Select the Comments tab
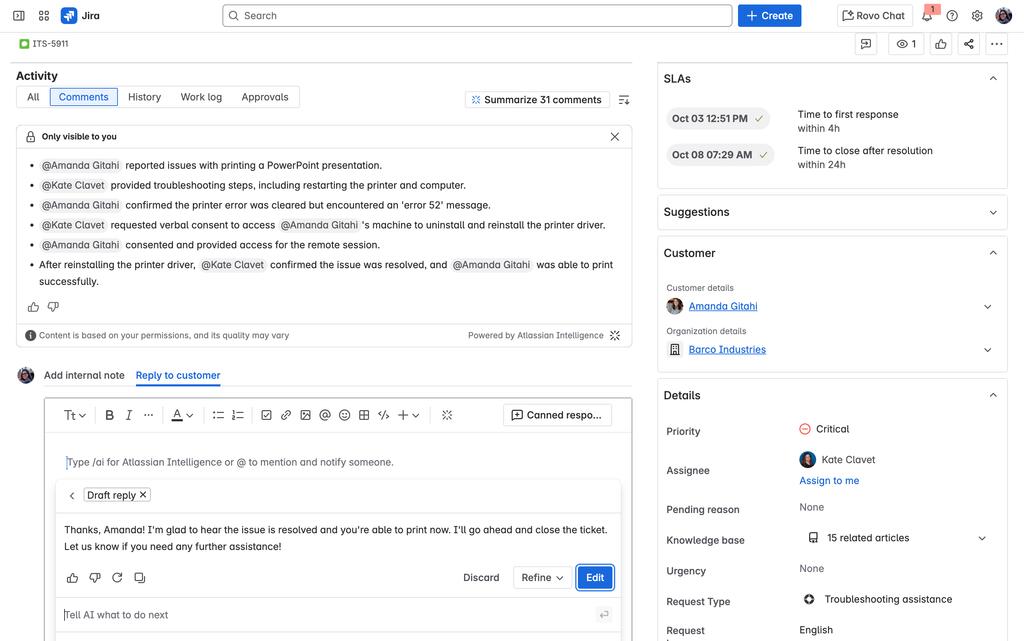Viewport: 1024px width, 641px height. (84, 97)
